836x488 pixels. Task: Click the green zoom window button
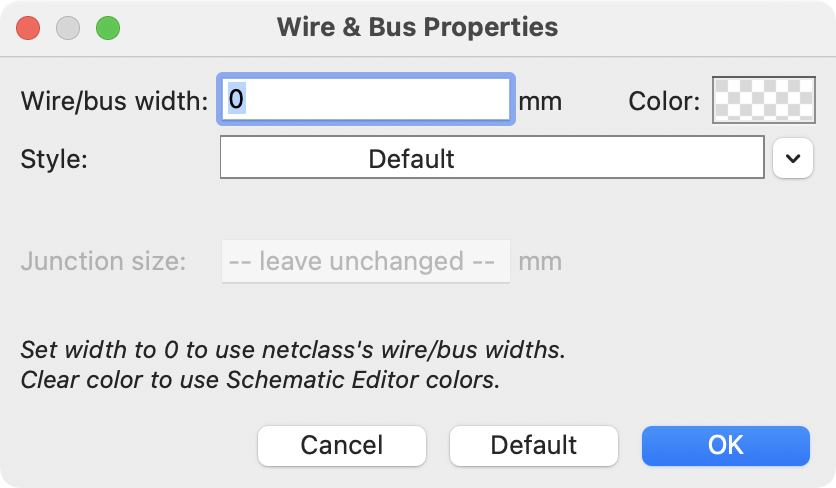(x=107, y=27)
